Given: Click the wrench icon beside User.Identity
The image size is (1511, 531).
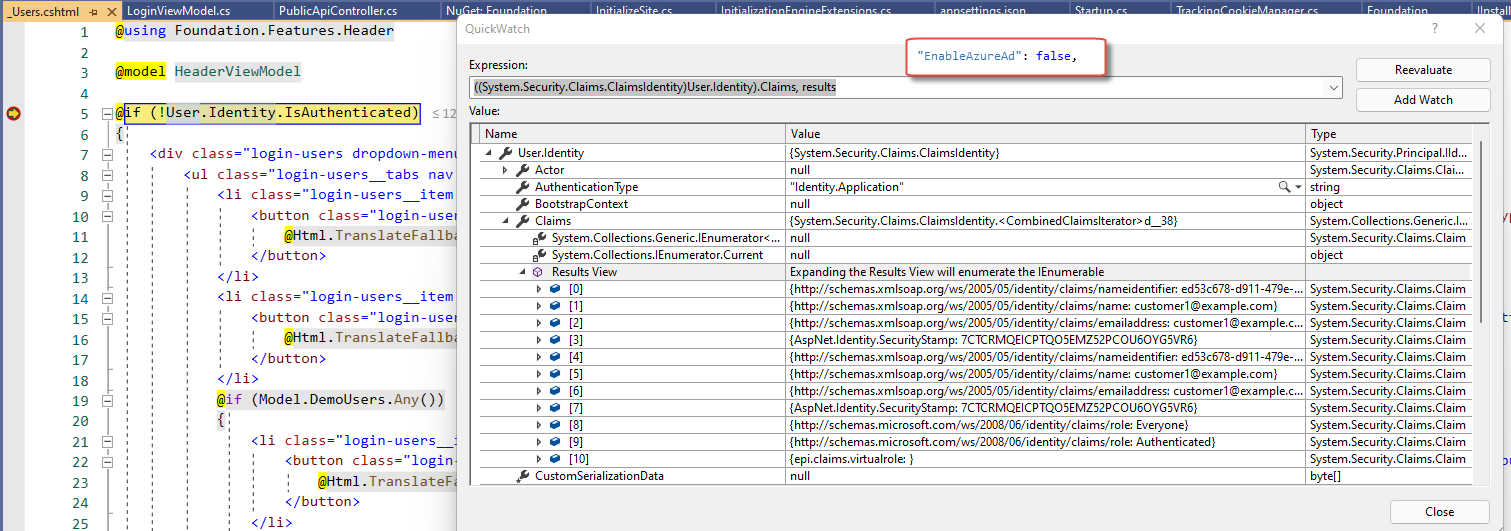Looking at the screenshot, I should coord(505,153).
